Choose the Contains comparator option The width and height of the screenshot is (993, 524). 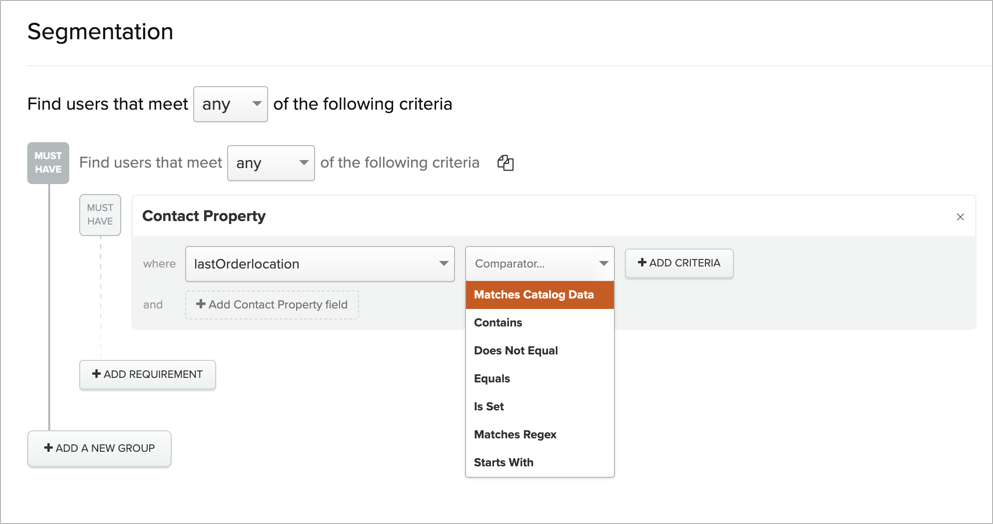pyautogui.click(x=499, y=323)
